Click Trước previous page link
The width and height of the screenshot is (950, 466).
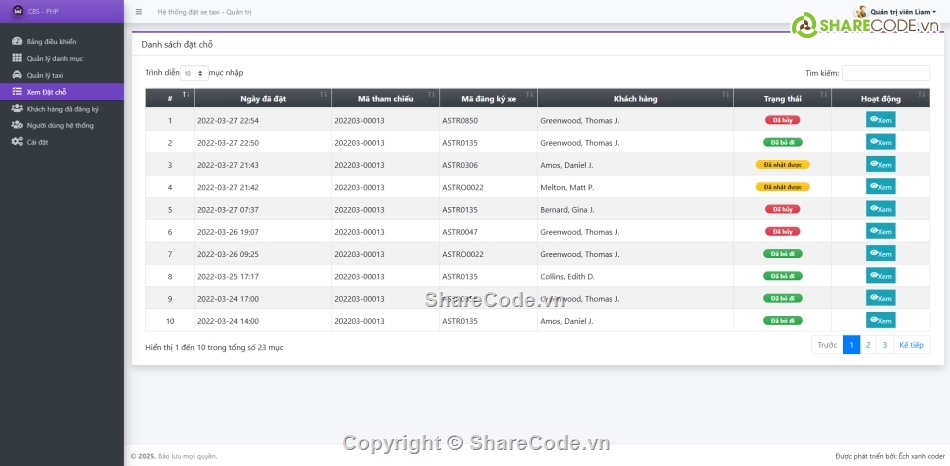(827, 345)
